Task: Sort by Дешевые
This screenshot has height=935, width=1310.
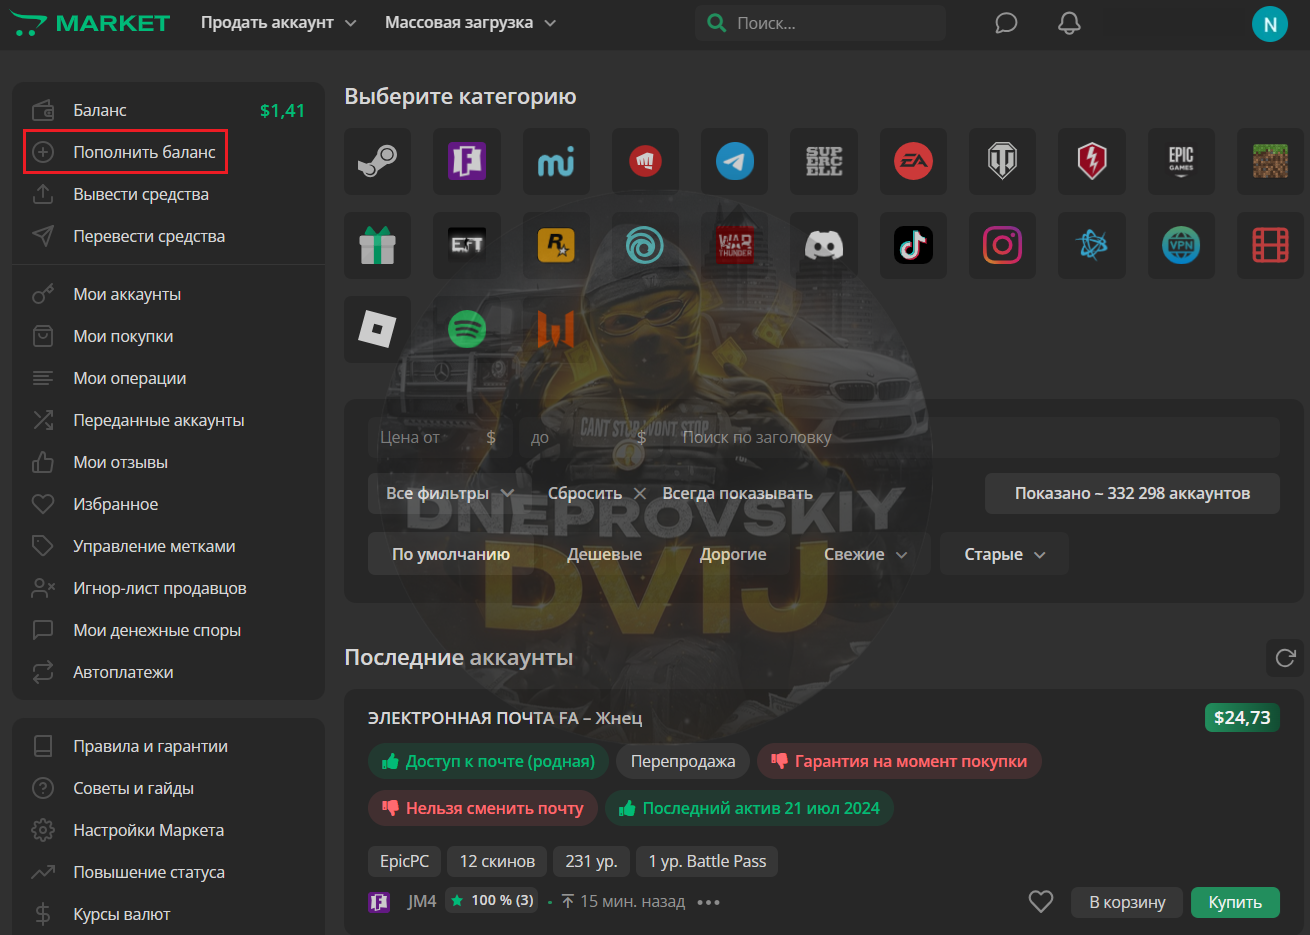Action: pyautogui.click(x=604, y=554)
